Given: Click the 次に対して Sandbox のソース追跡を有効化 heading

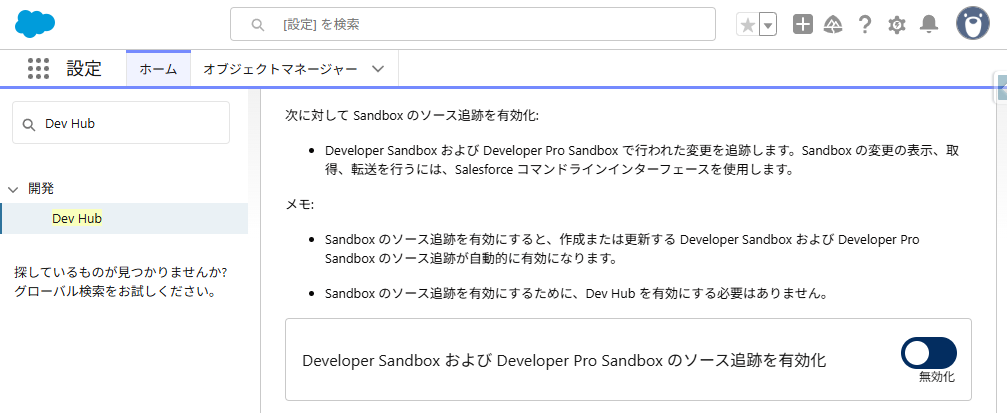Looking at the screenshot, I should (412, 116).
